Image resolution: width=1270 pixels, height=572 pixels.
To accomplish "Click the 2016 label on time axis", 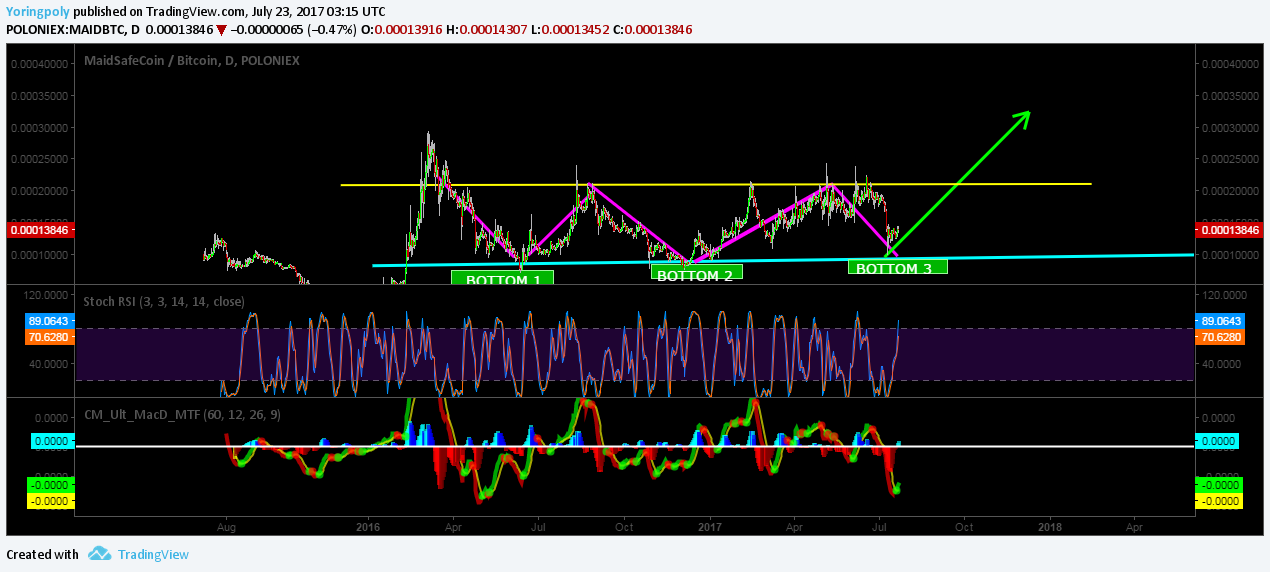I will tap(369, 526).
